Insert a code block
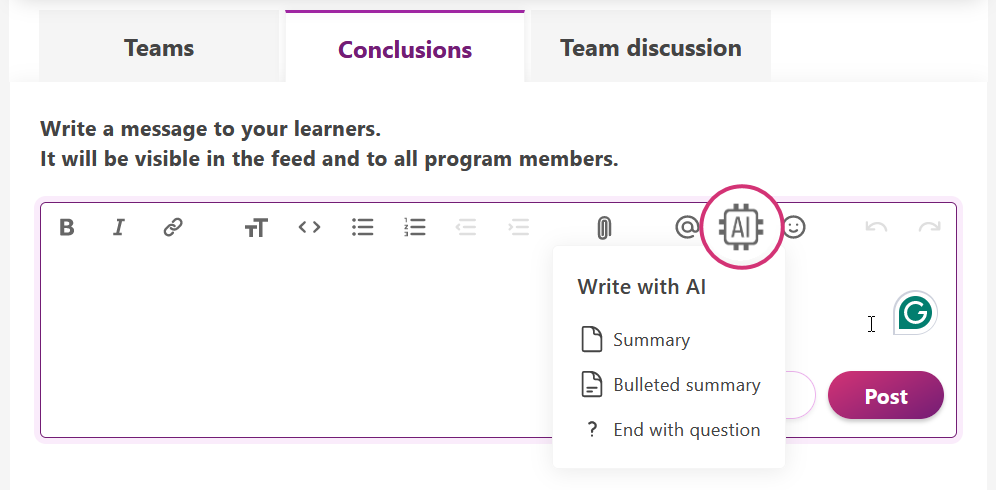This screenshot has width=996, height=490. 310,228
